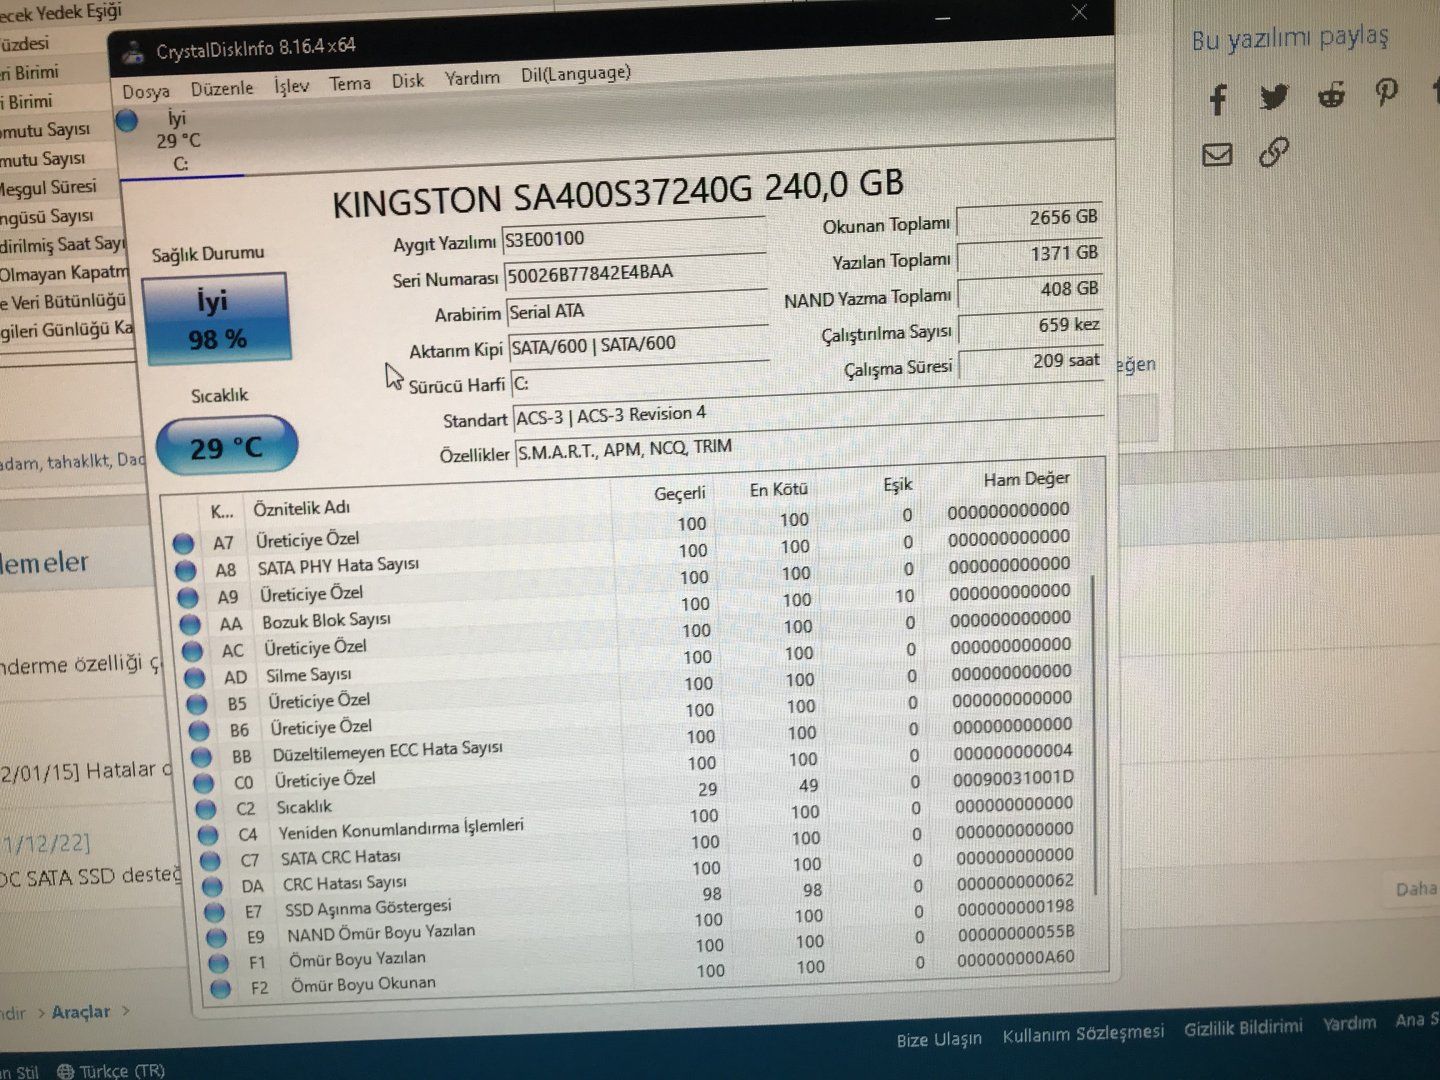Click the 29 °C temperature button
The image size is (1440, 1080).
[227, 446]
